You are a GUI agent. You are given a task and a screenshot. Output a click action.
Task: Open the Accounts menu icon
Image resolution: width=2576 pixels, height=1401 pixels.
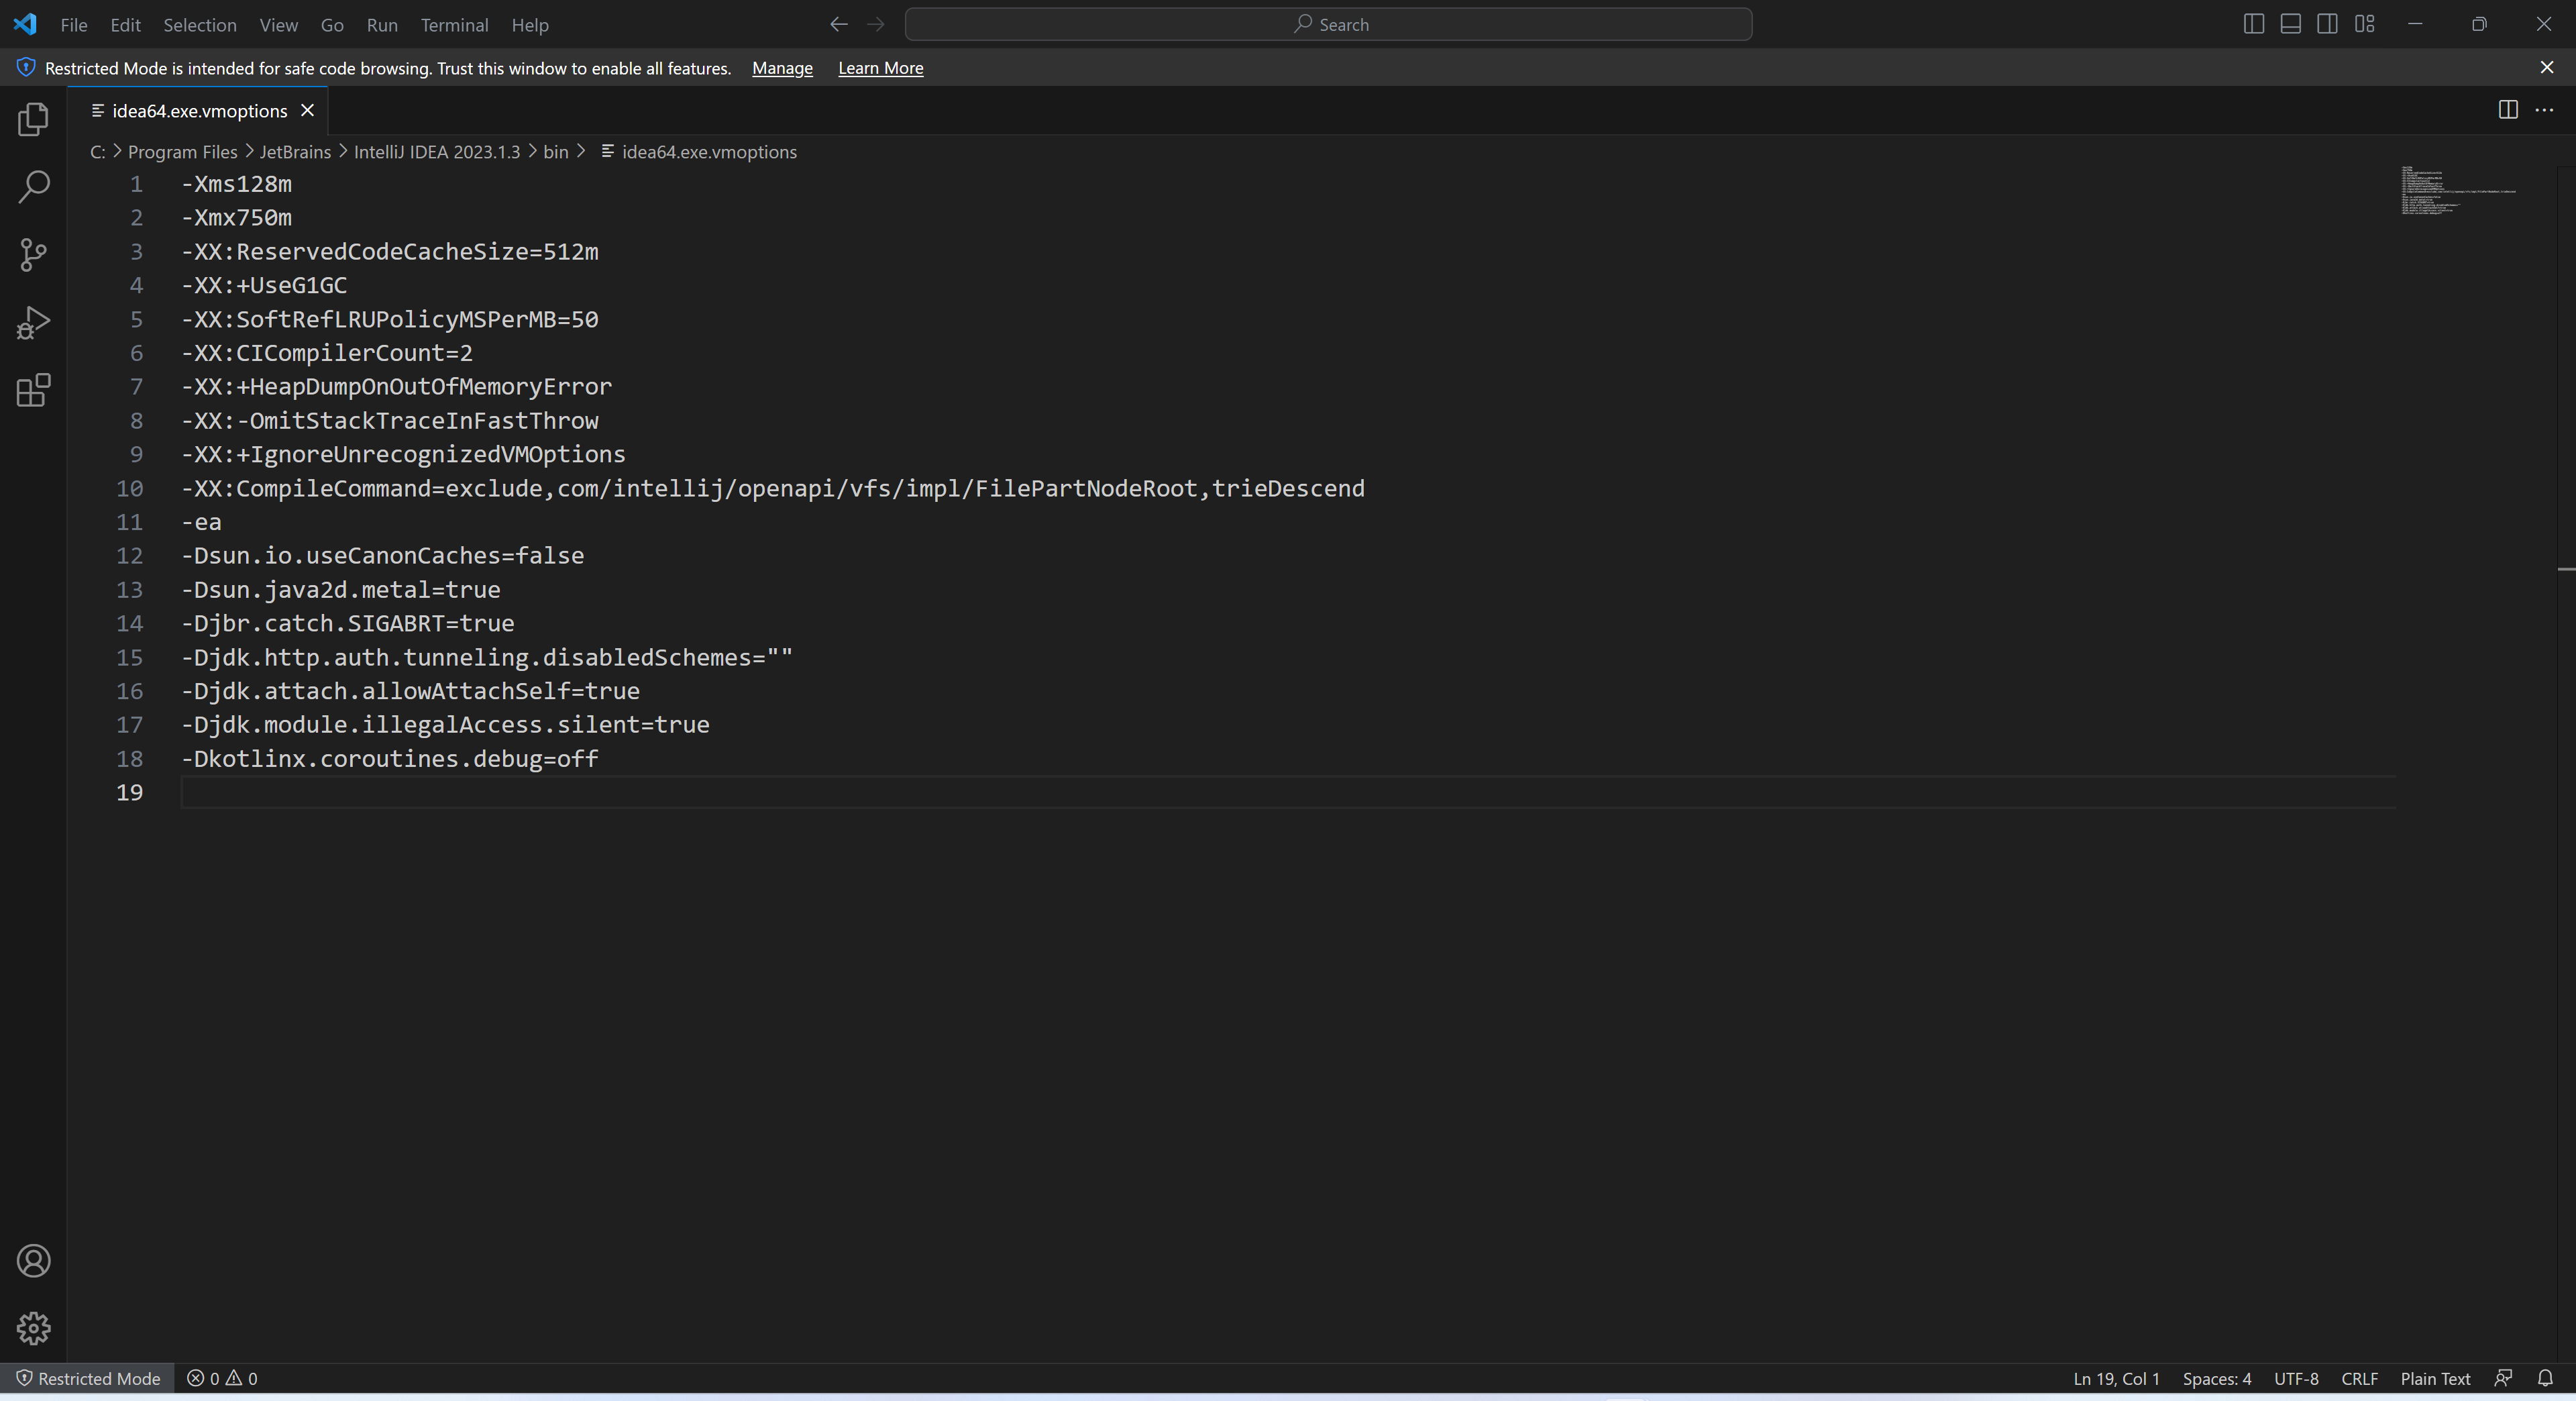(33, 1261)
